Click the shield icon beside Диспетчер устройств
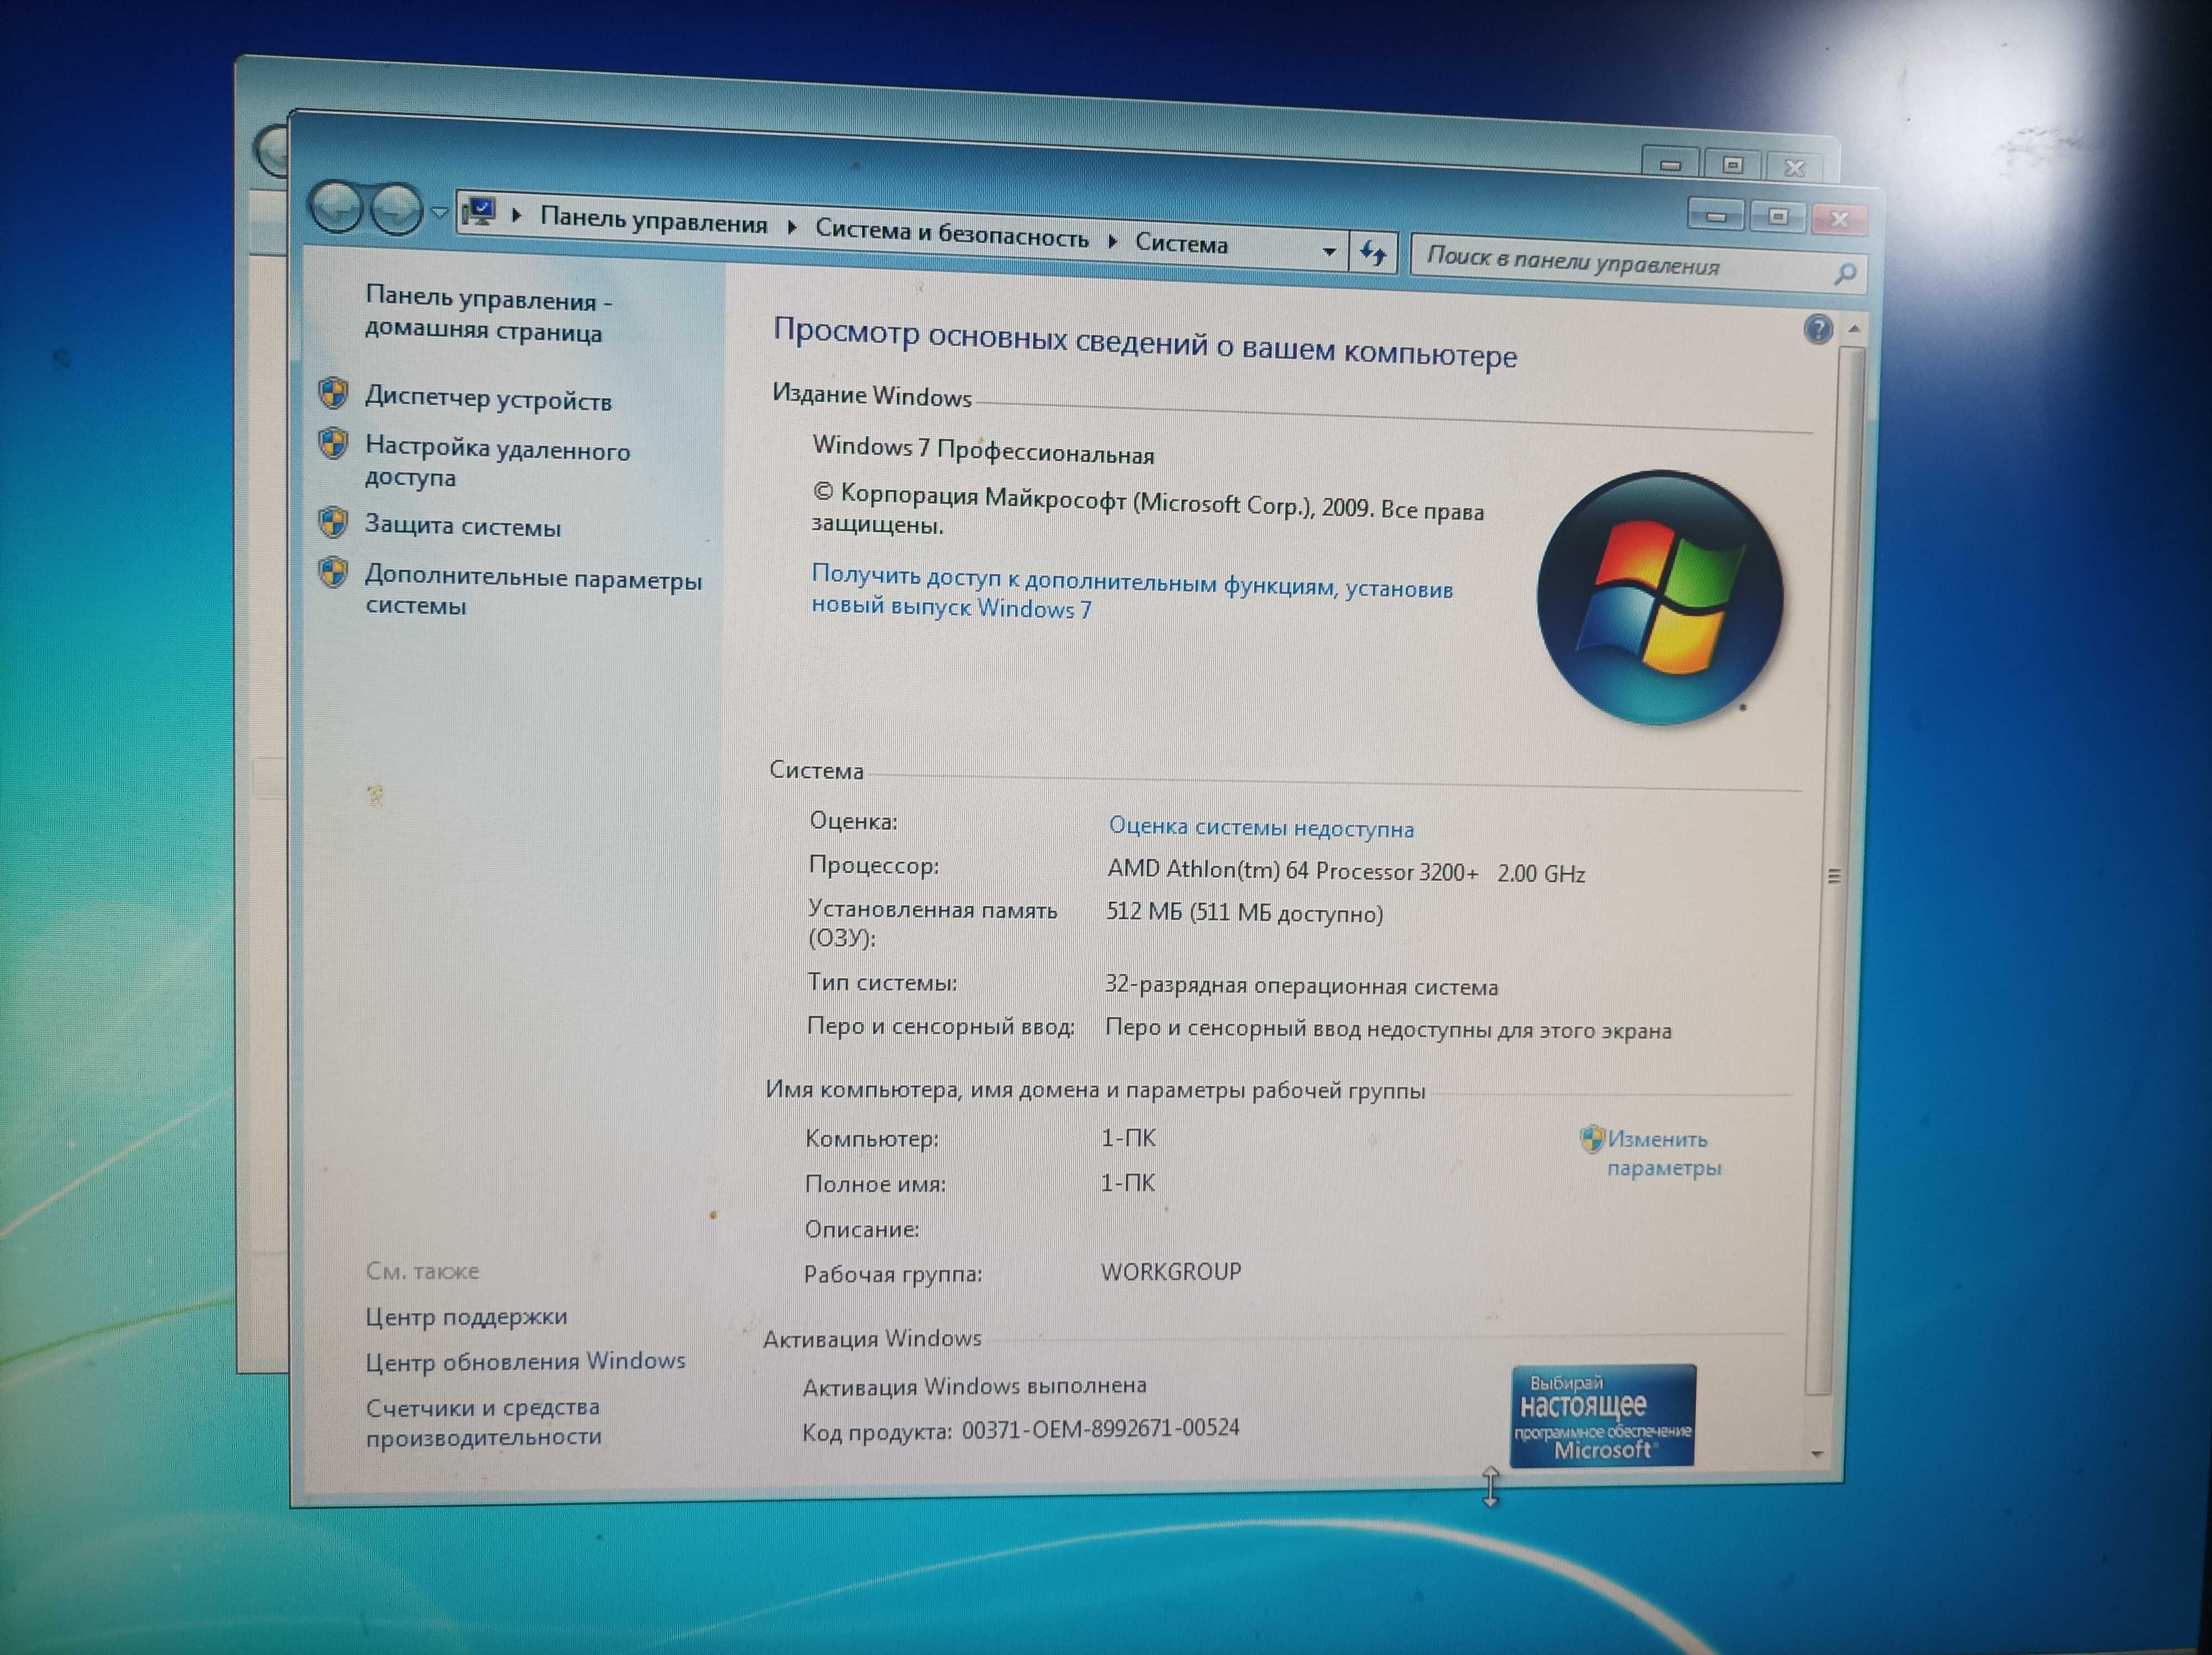The width and height of the screenshot is (2212, 1655). [333, 393]
